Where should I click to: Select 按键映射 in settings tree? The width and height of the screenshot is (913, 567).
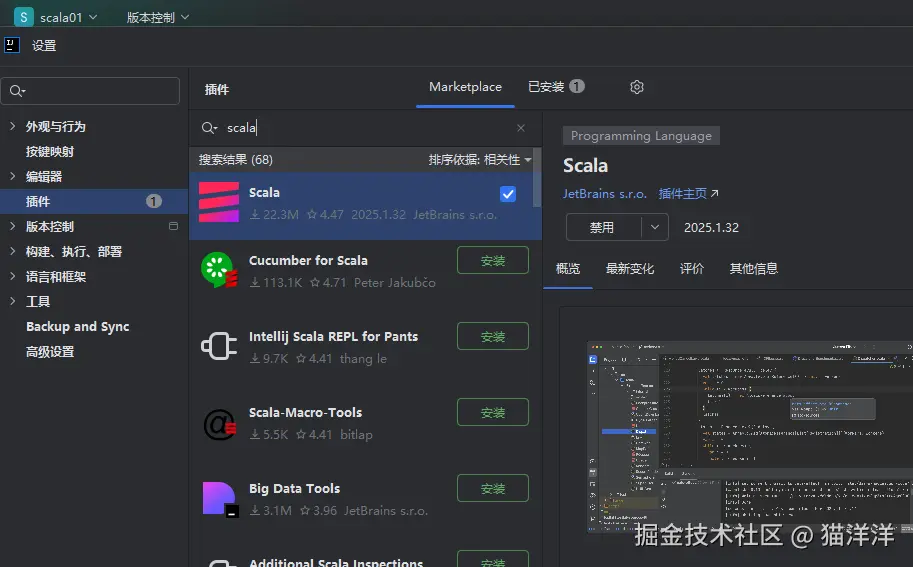click(x=49, y=151)
